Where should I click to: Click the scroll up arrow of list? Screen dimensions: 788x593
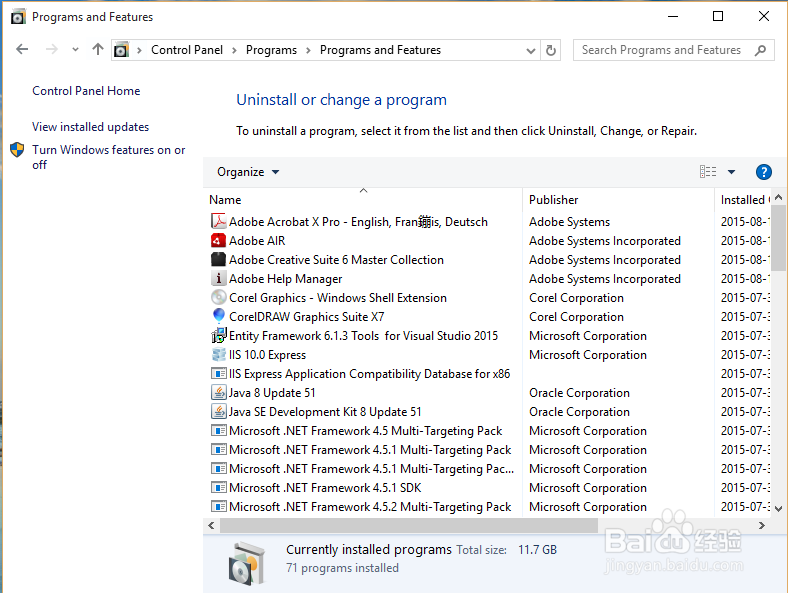(778, 197)
